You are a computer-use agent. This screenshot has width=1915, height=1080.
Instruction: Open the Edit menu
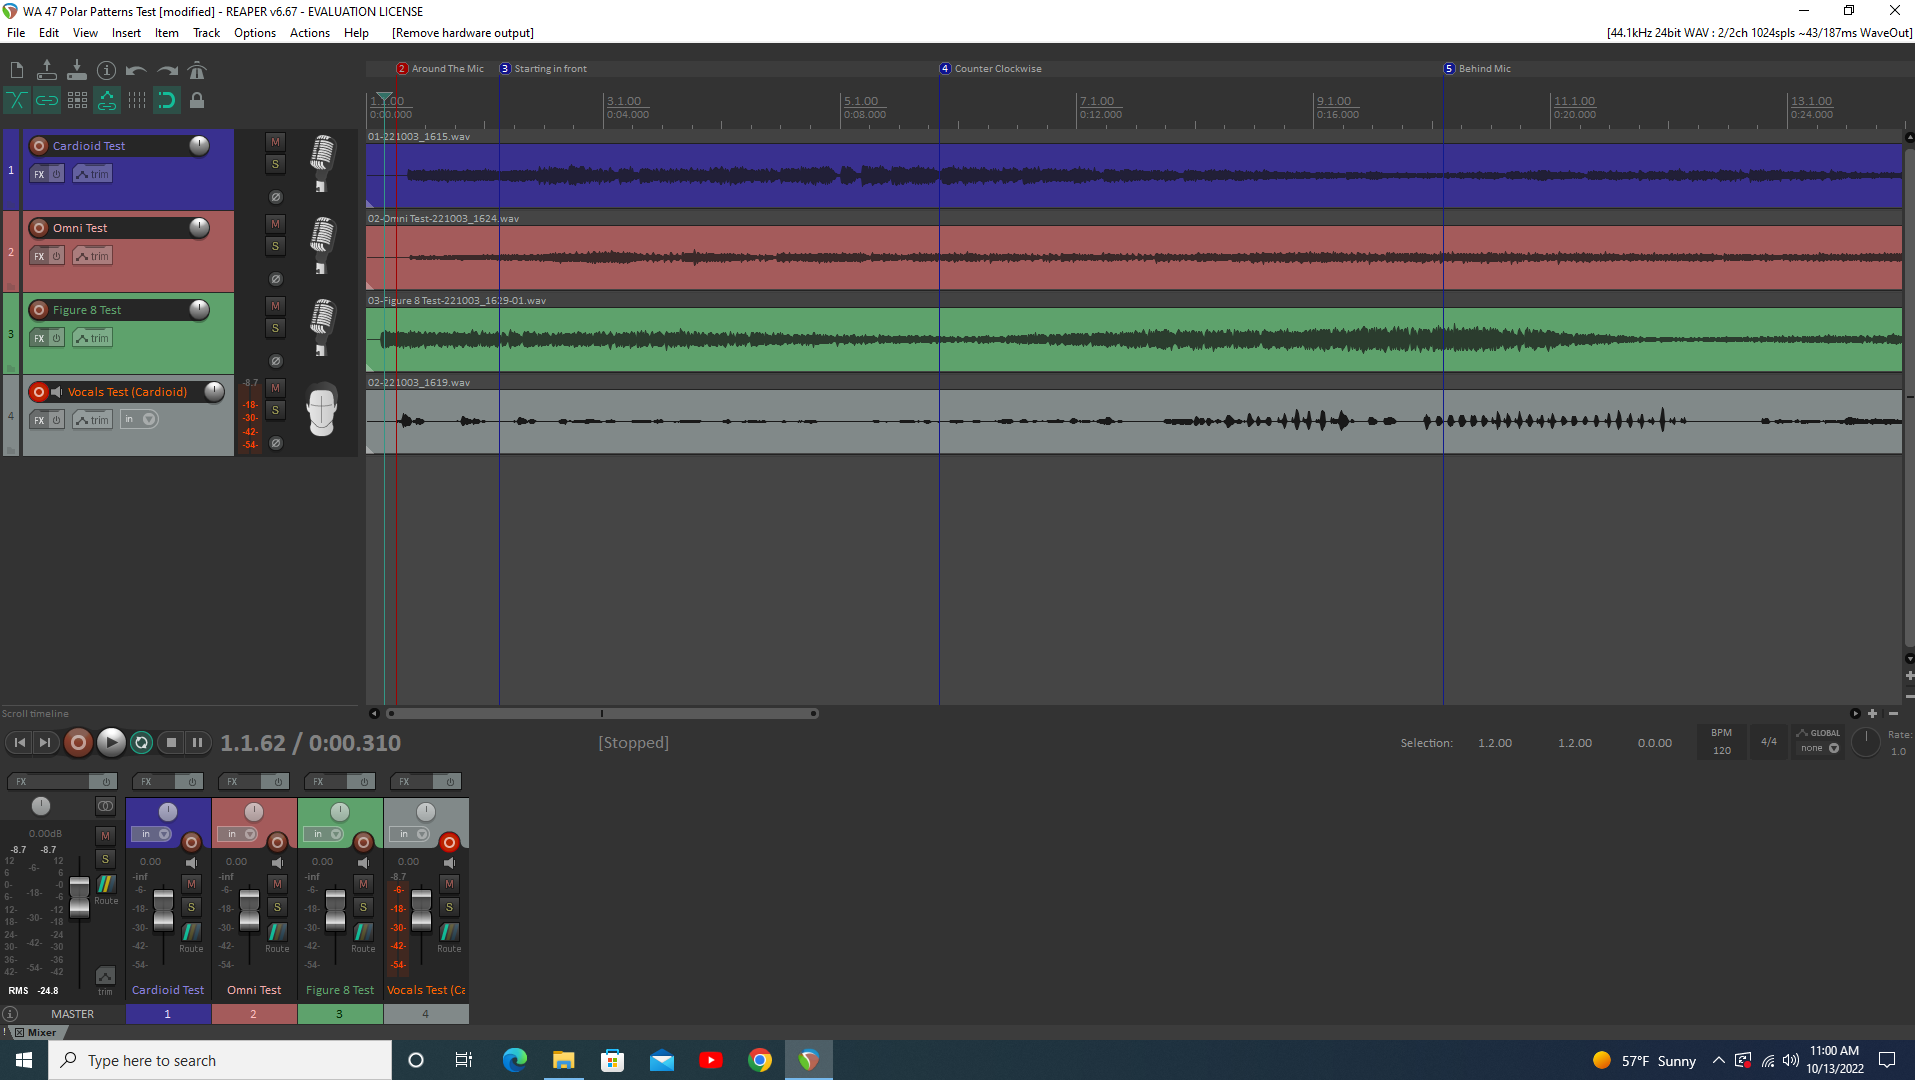pyautogui.click(x=49, y=33)
